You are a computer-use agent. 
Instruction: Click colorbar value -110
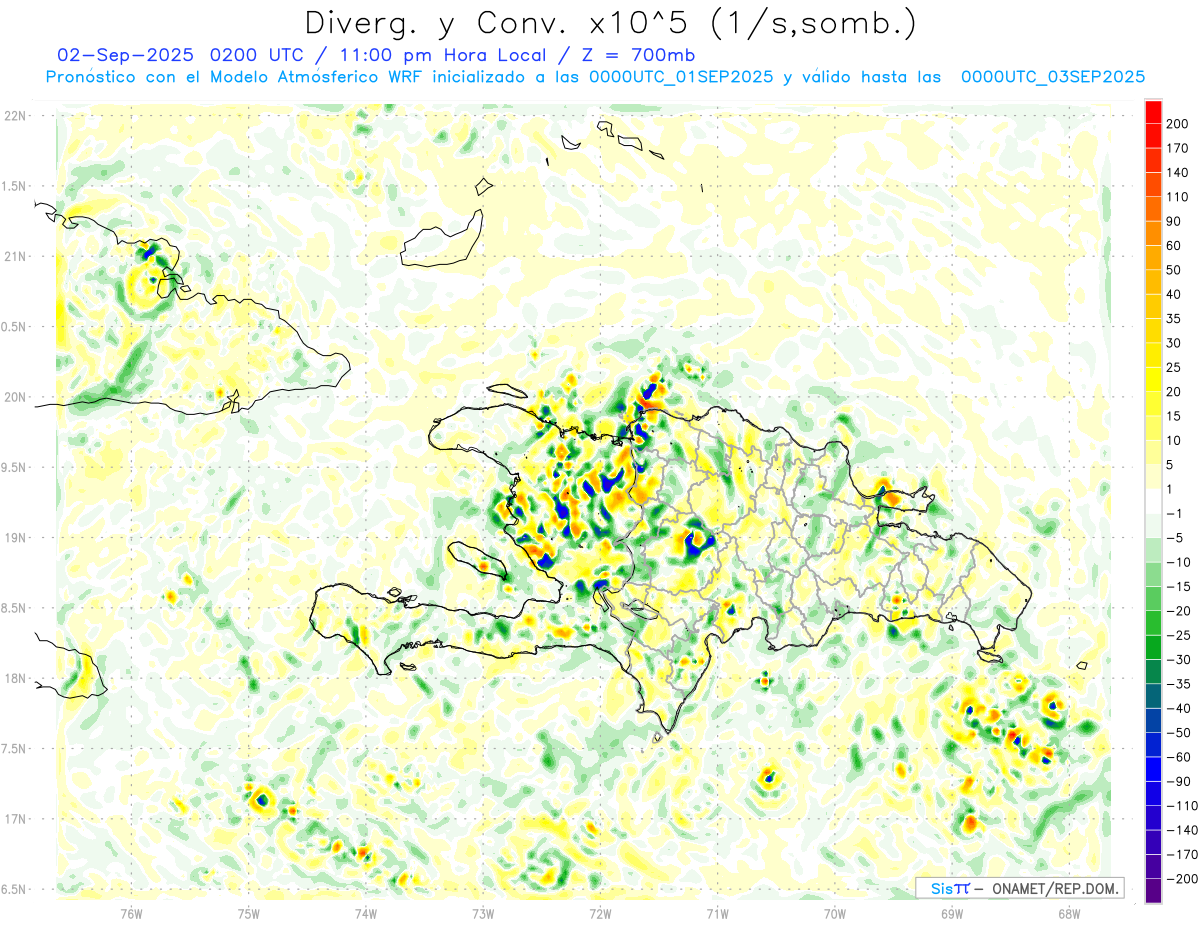(x=1181, y=807)
